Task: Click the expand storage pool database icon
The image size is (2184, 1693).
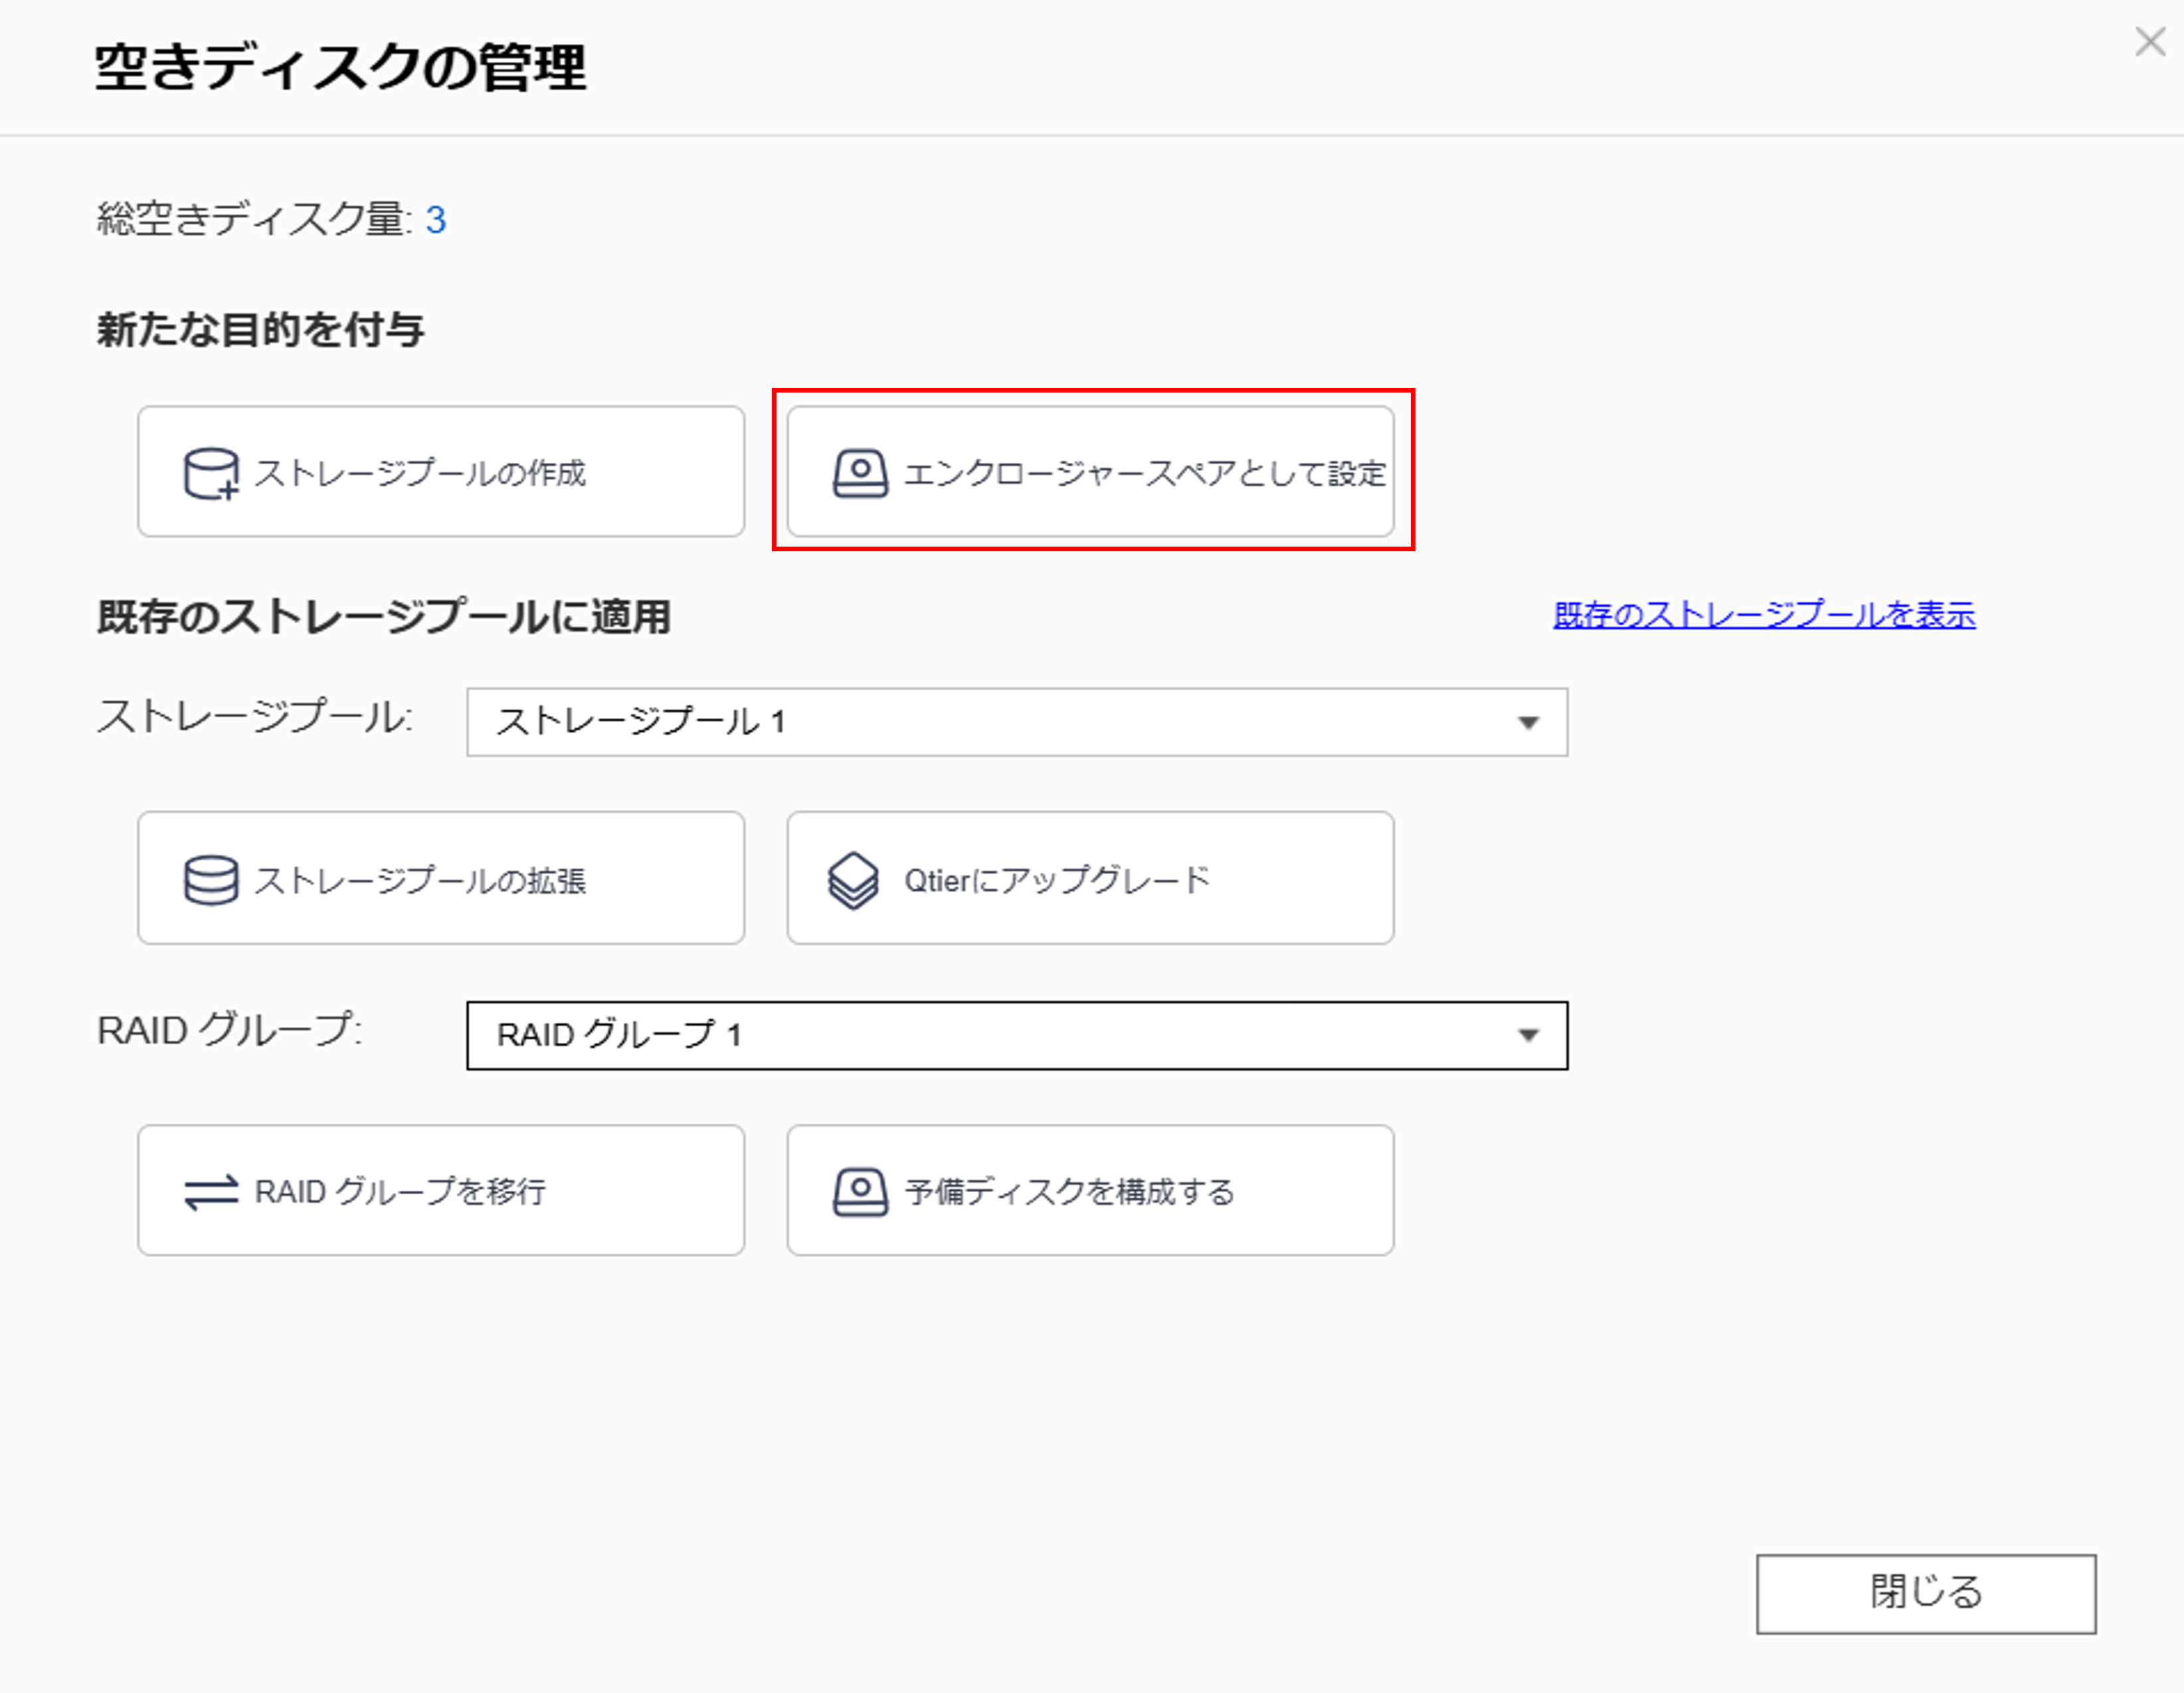Action: click(211, 880)
